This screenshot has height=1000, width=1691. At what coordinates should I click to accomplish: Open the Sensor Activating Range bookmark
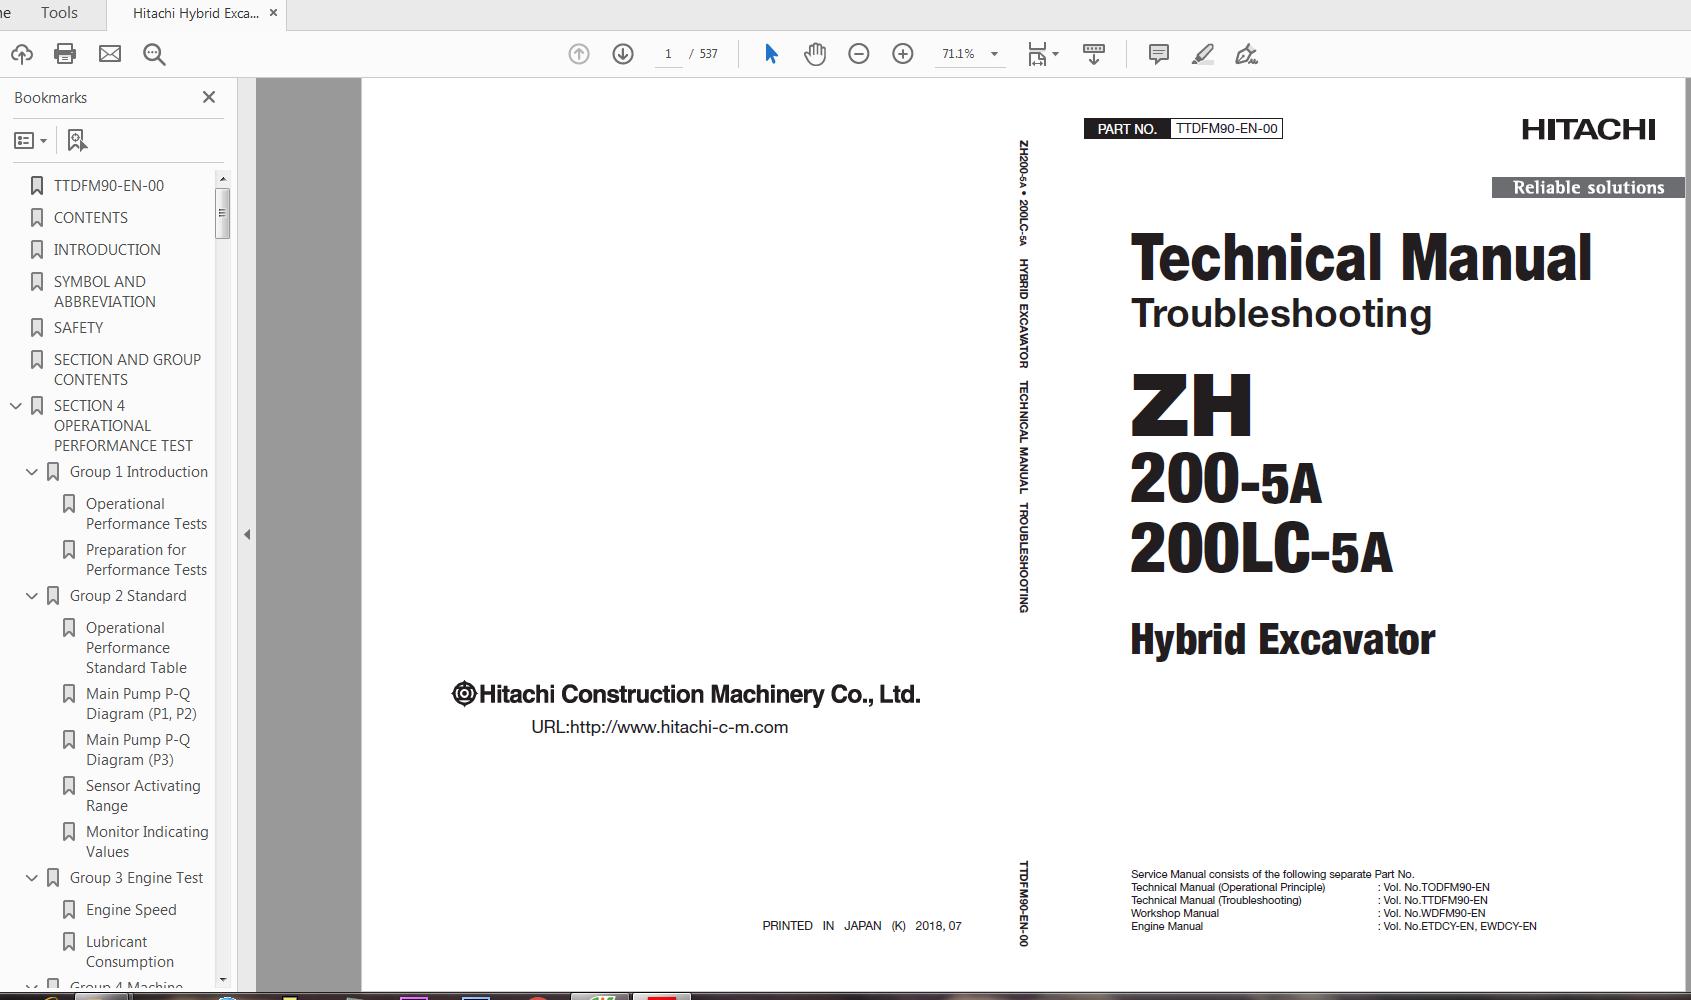pyautogui.click(x=143, y=796)
